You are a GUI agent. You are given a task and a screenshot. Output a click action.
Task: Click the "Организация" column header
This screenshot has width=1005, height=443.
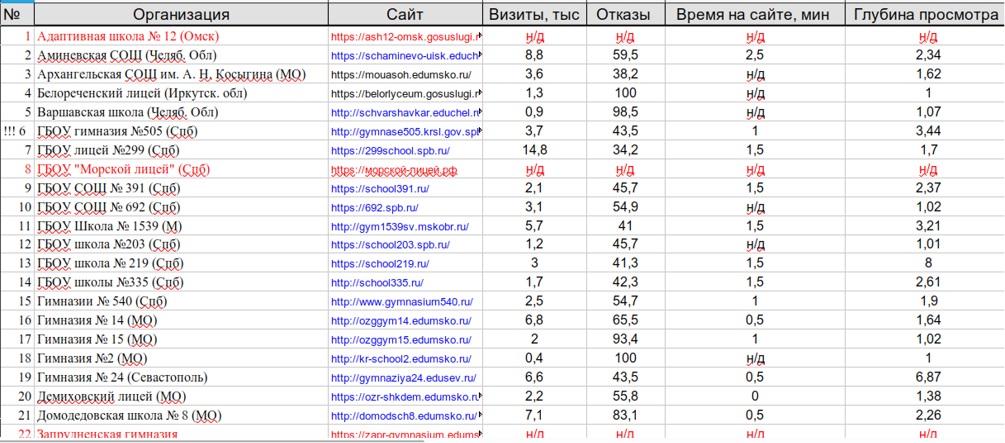[x=181, y=14]
